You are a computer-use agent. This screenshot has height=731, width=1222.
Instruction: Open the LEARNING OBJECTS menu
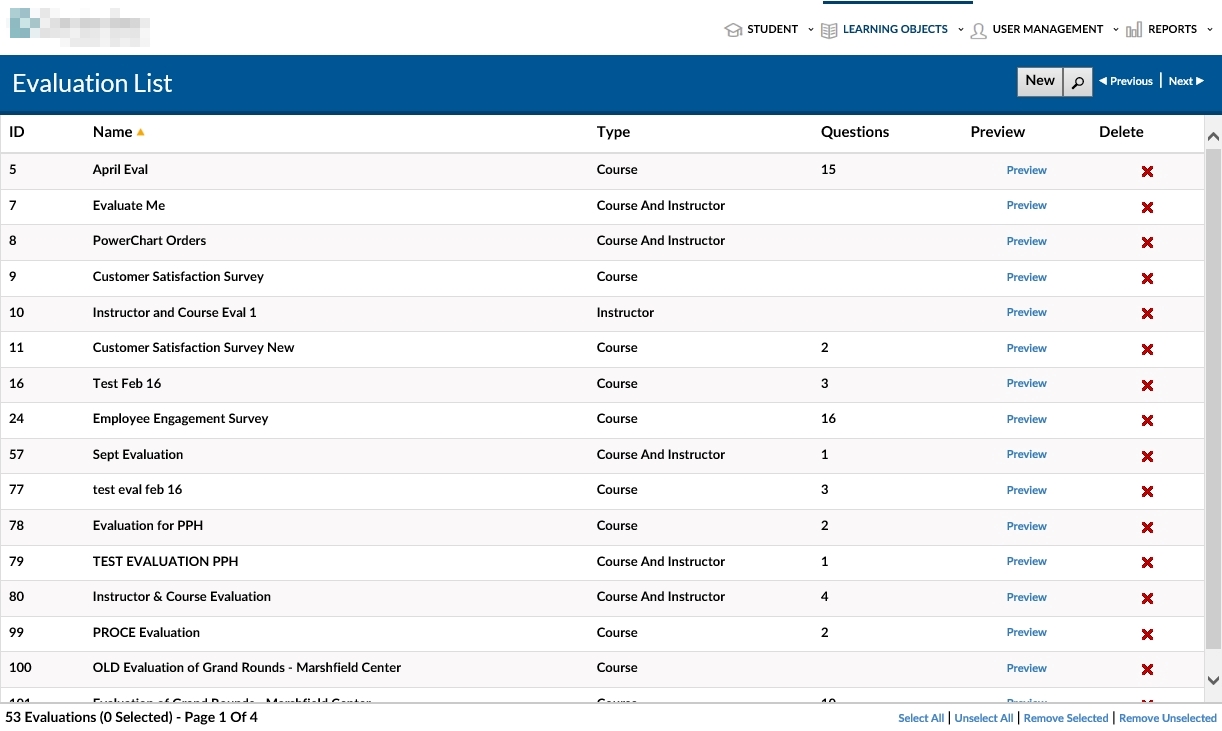(895, 30)
